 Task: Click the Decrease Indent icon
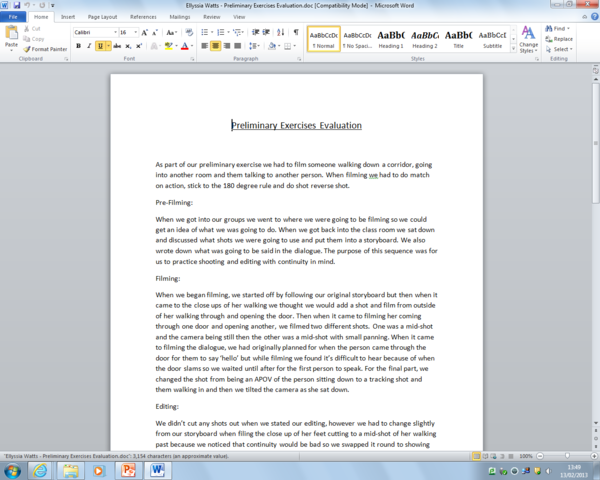(x=256, y=32)
